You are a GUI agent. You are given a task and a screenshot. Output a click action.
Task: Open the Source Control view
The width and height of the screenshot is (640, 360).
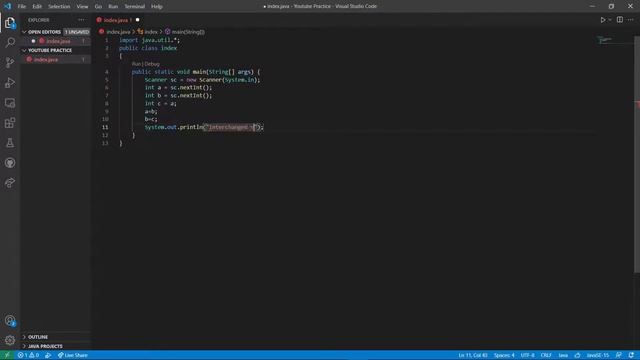pos(10,62)
